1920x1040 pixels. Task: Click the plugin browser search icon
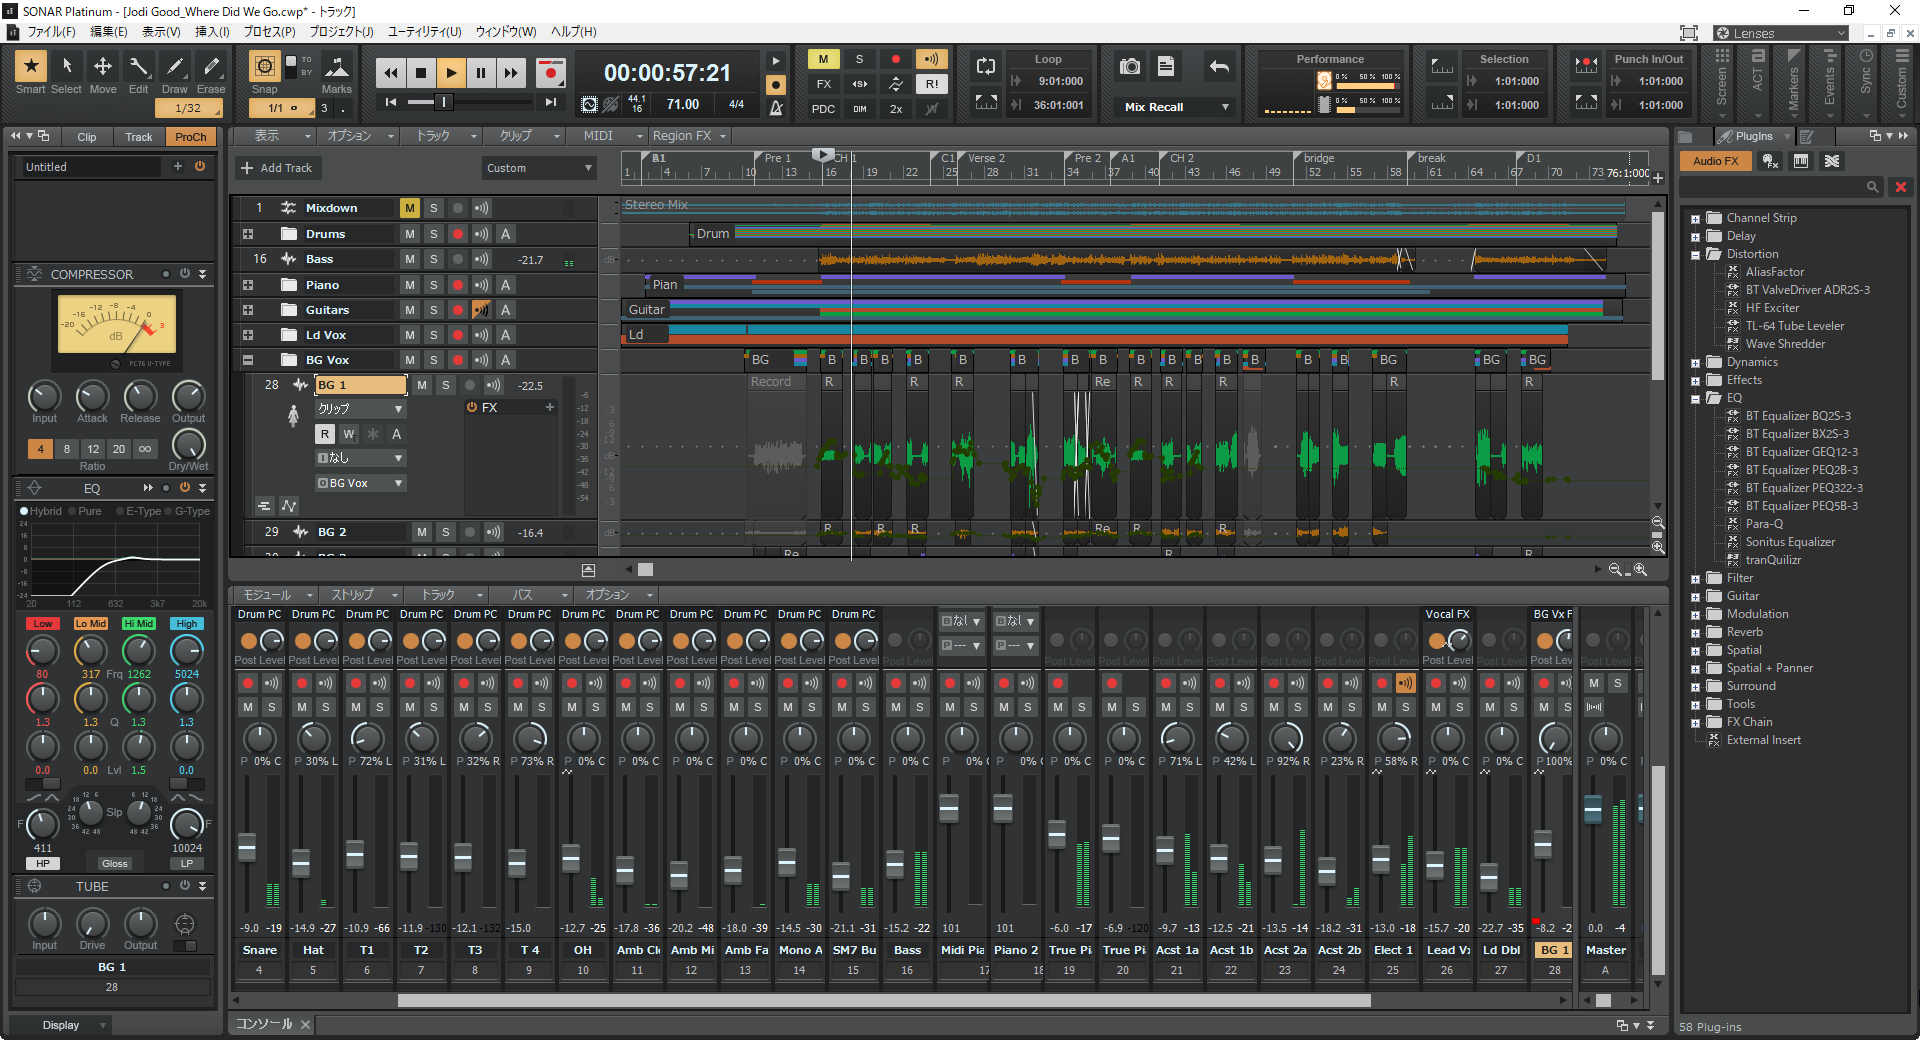[x=1873, y=187]
